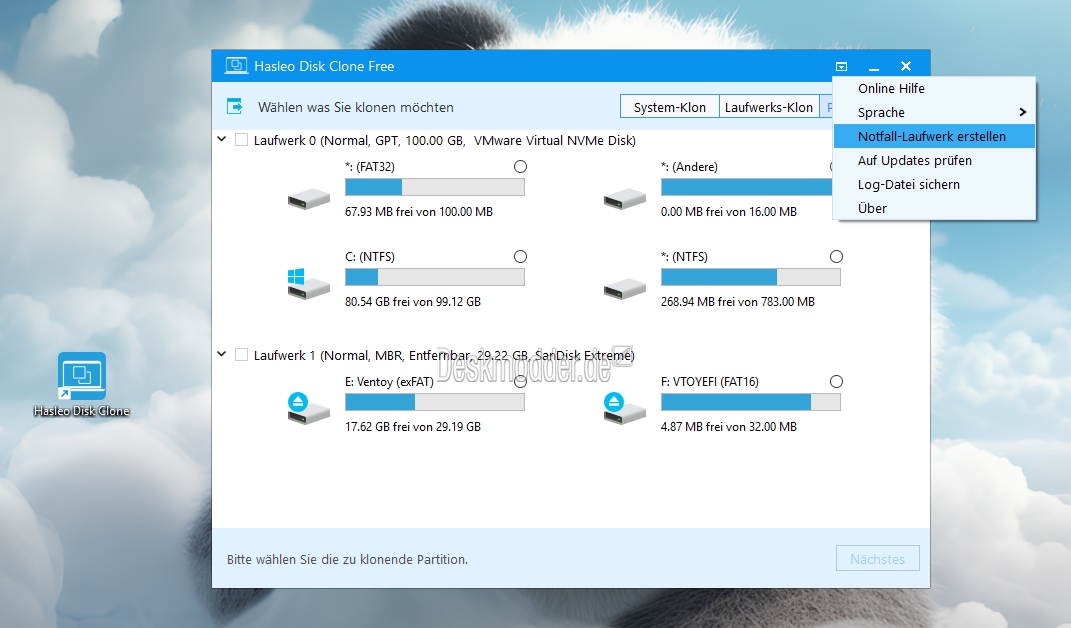The image size is (1071, 628).
Task: Open Online Hilfe from the menu
Action: [934, 88]
